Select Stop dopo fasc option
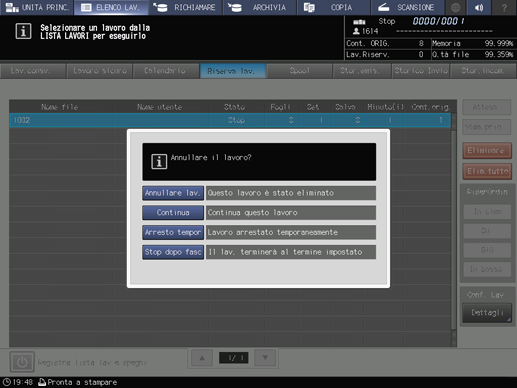517x388 pixels. click(x=173, y=252)
